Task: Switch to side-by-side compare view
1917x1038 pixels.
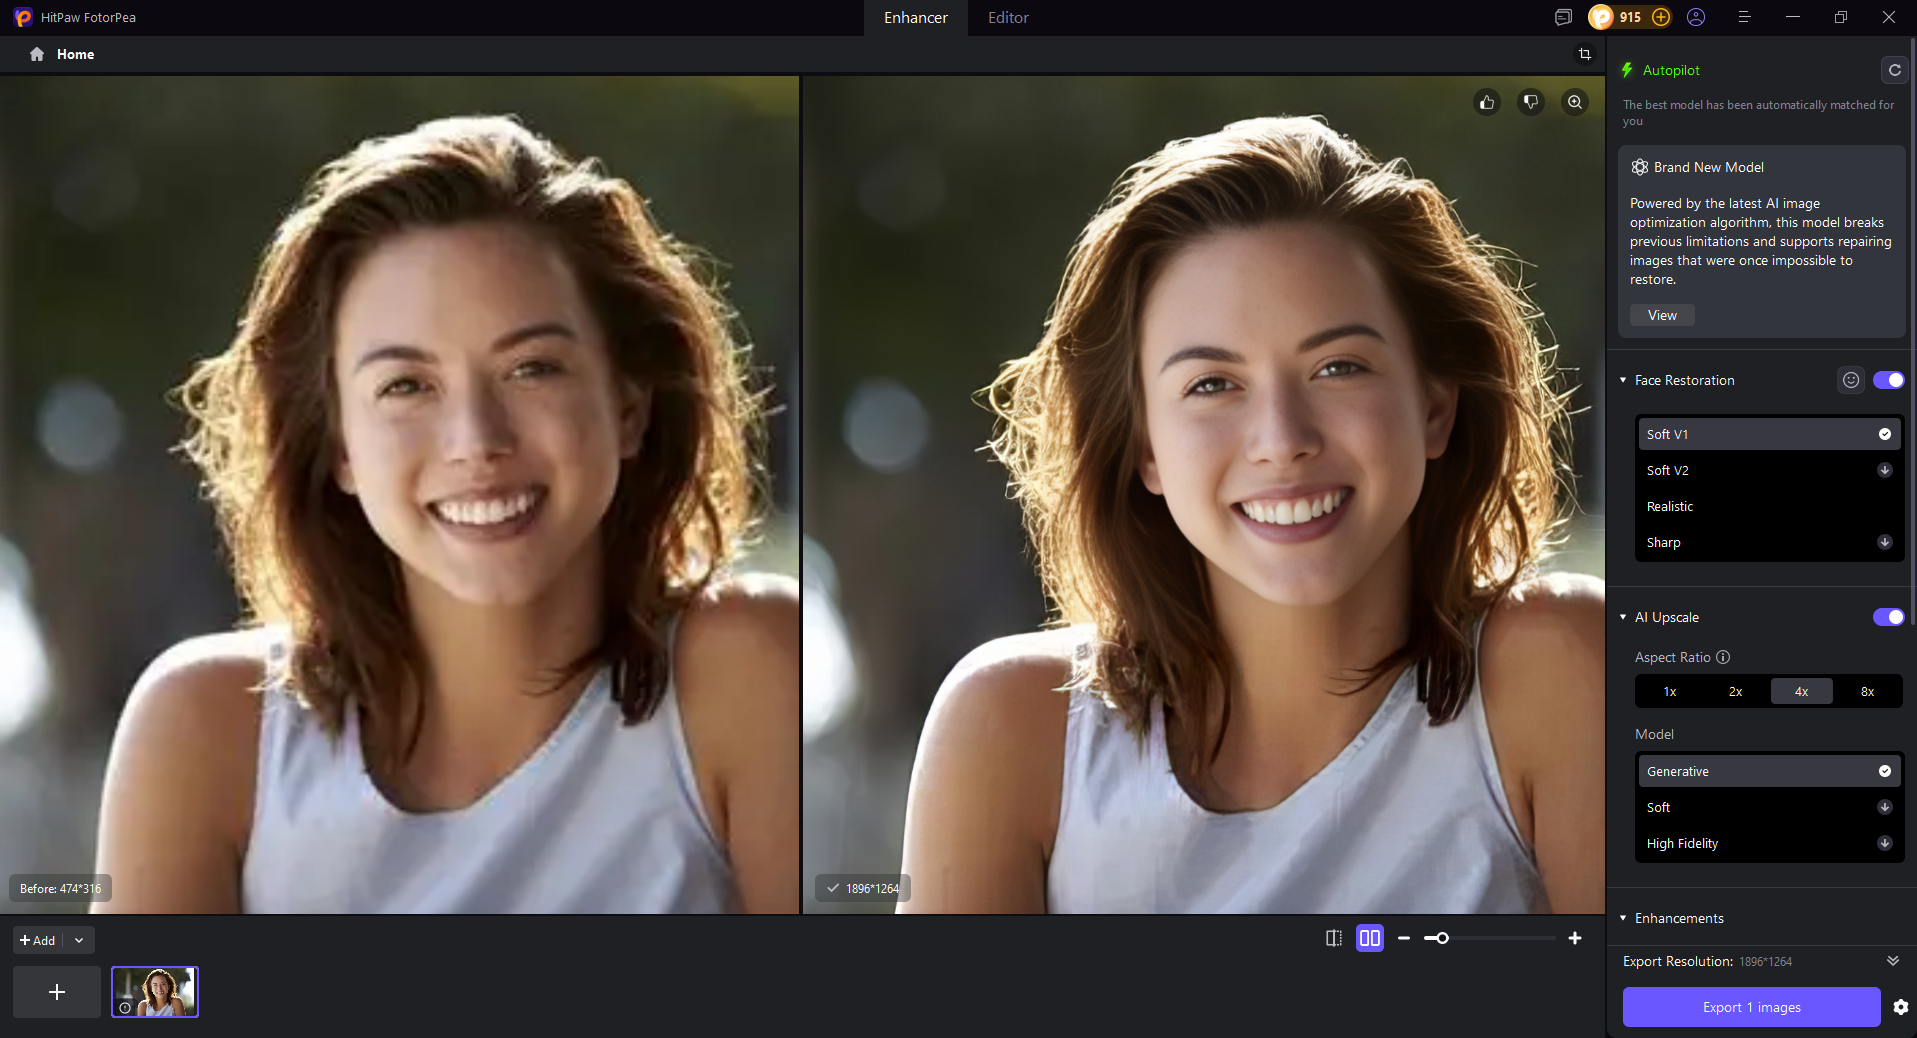Action: tap(1370, 938)
